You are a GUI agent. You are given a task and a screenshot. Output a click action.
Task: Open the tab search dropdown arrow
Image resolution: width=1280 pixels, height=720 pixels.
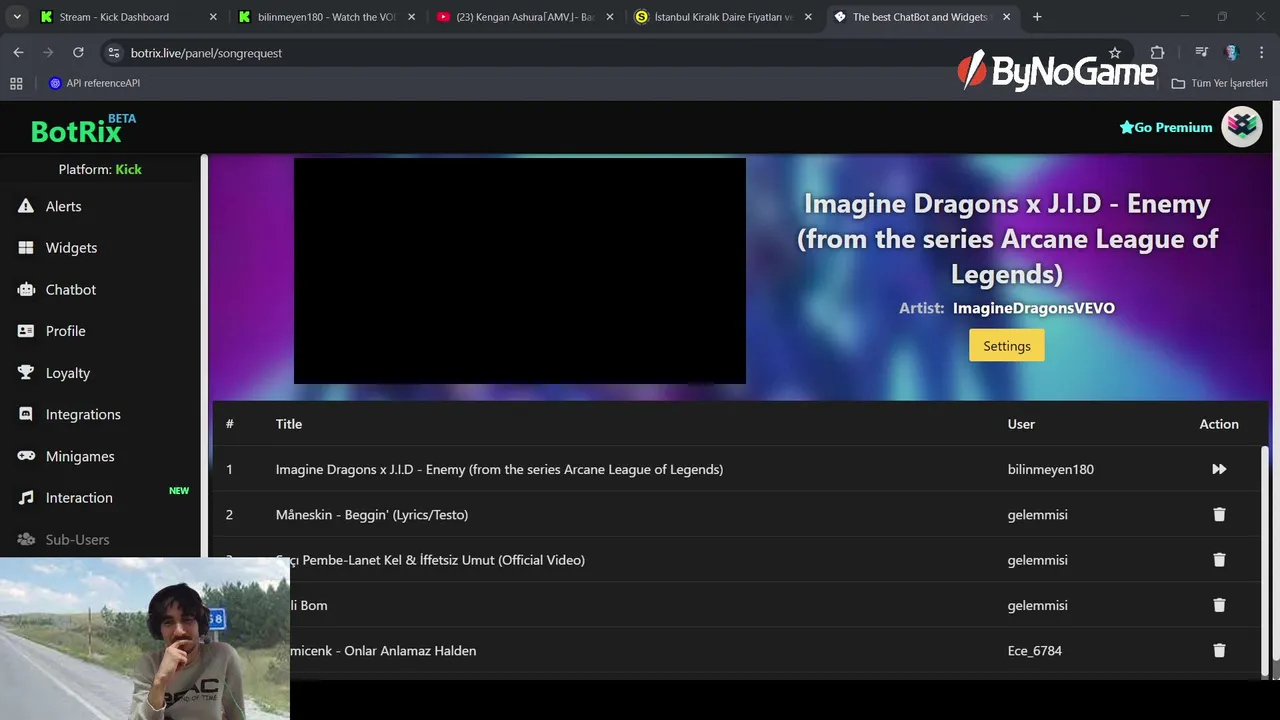tap(17, 17)
